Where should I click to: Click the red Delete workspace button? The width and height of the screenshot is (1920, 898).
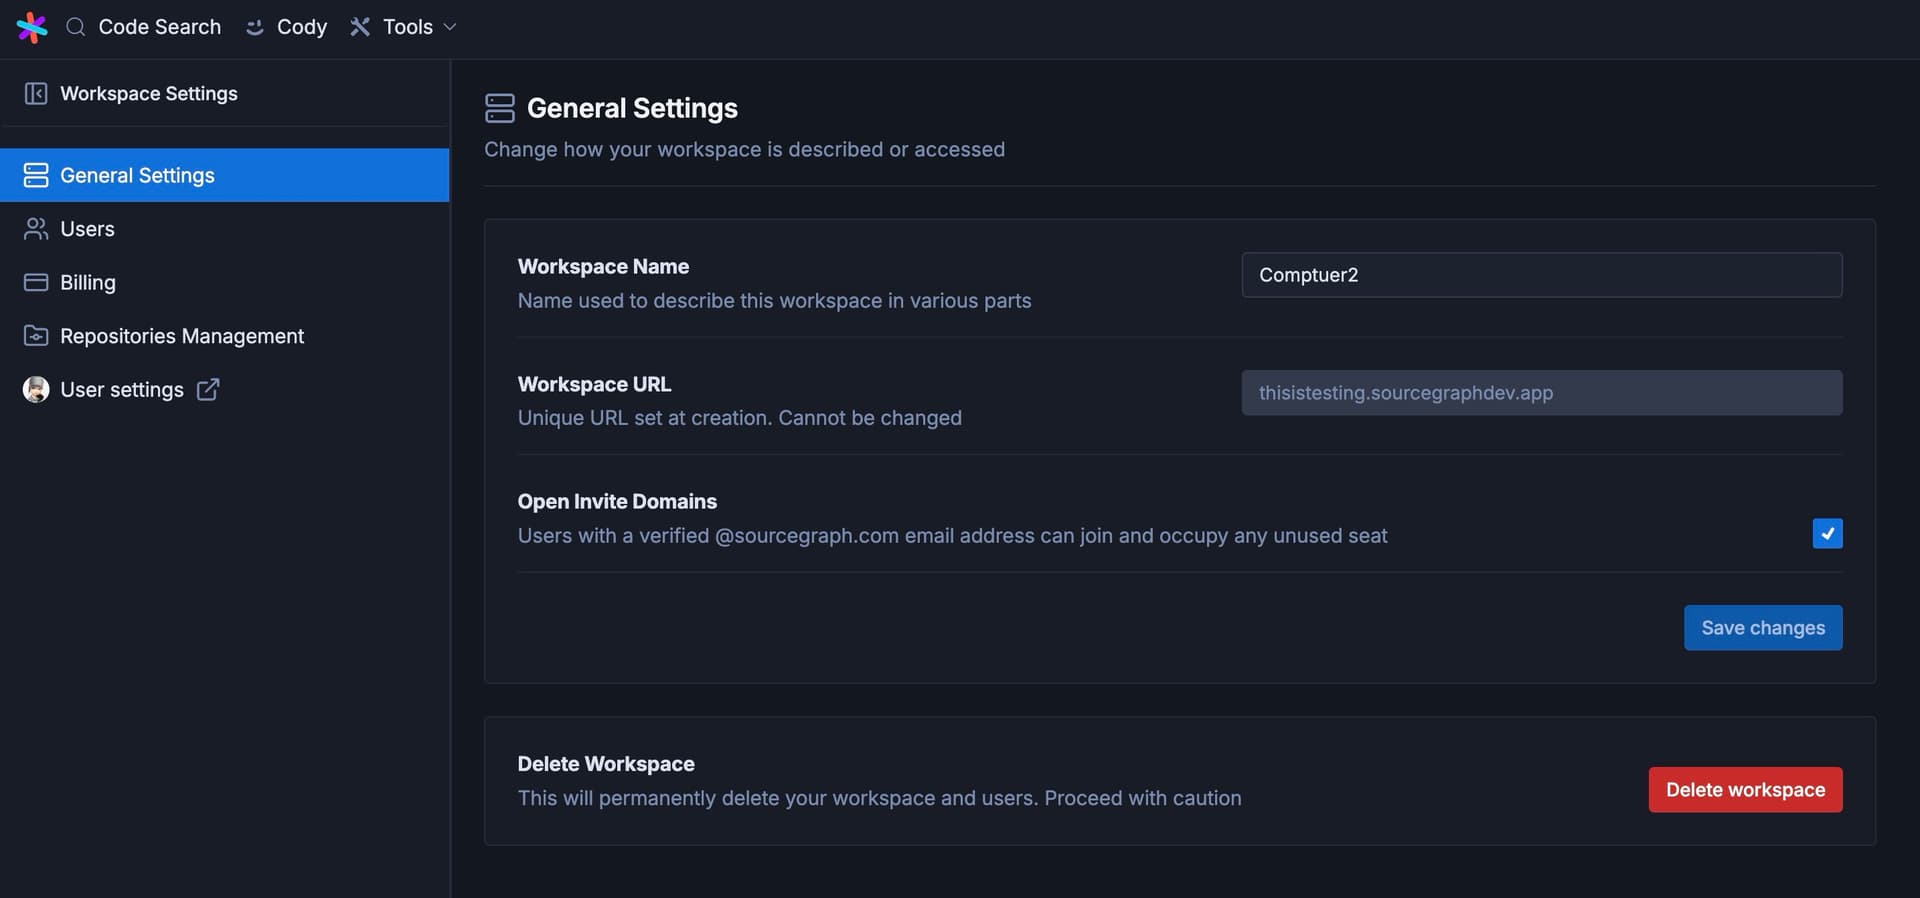pos(1745,790)
